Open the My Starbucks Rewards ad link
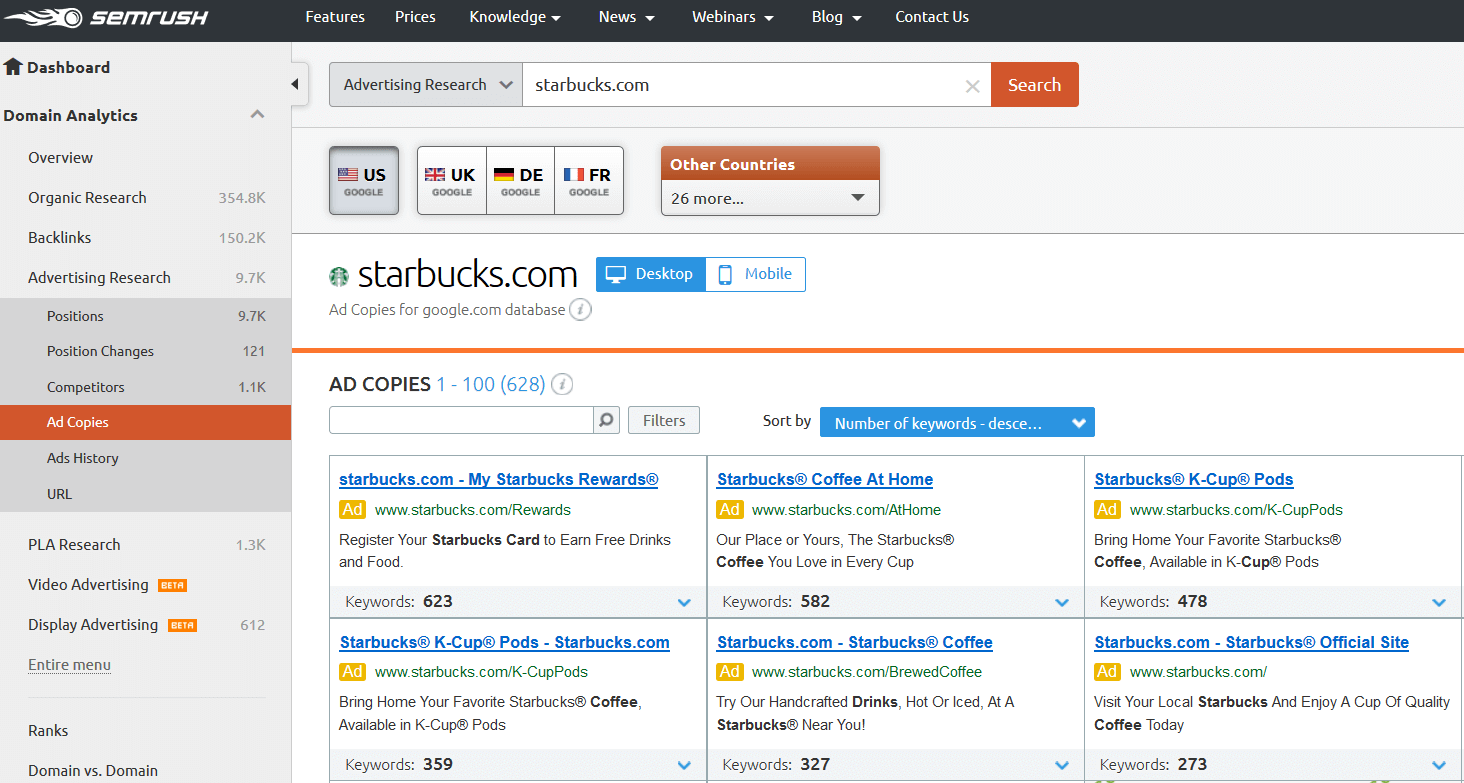The image size is (1464, 783). click(x=499, y=479)
